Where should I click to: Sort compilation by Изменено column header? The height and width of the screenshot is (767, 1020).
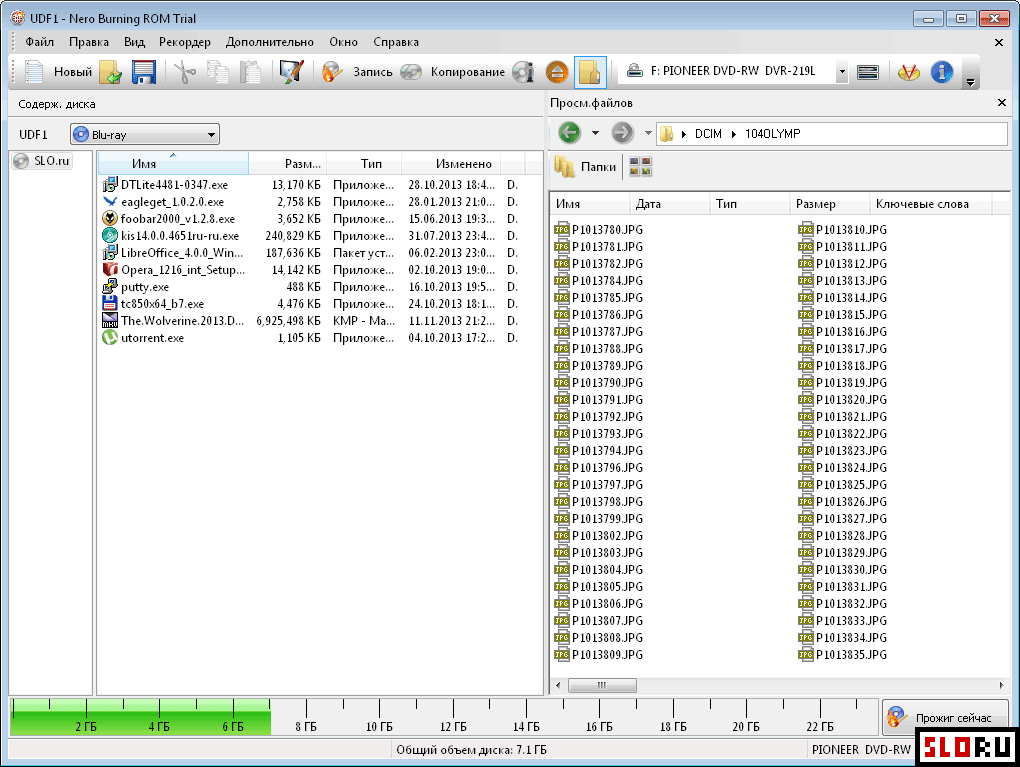coord(451,163)
